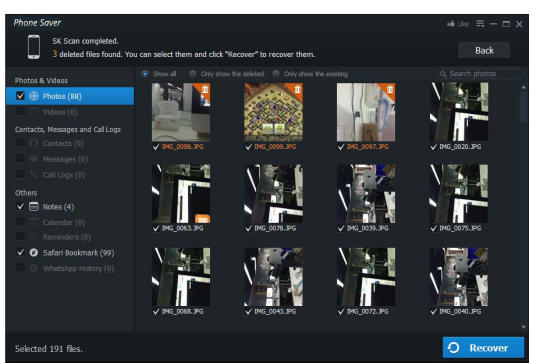The image size is (540, 363).
Task: Click inside the Search photos field
Action: pyautogui.click(x=480, y=74)
